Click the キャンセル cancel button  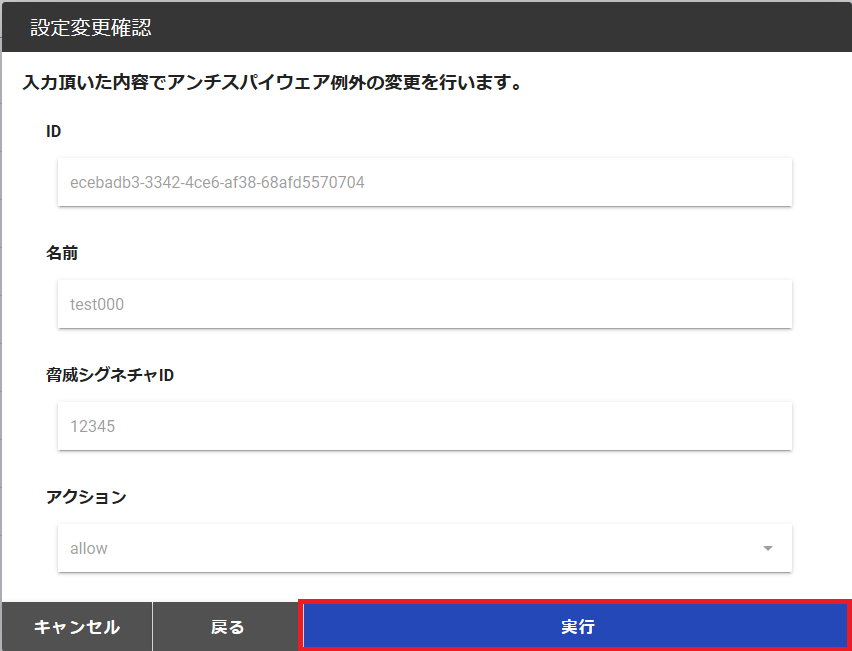point(77,627)
